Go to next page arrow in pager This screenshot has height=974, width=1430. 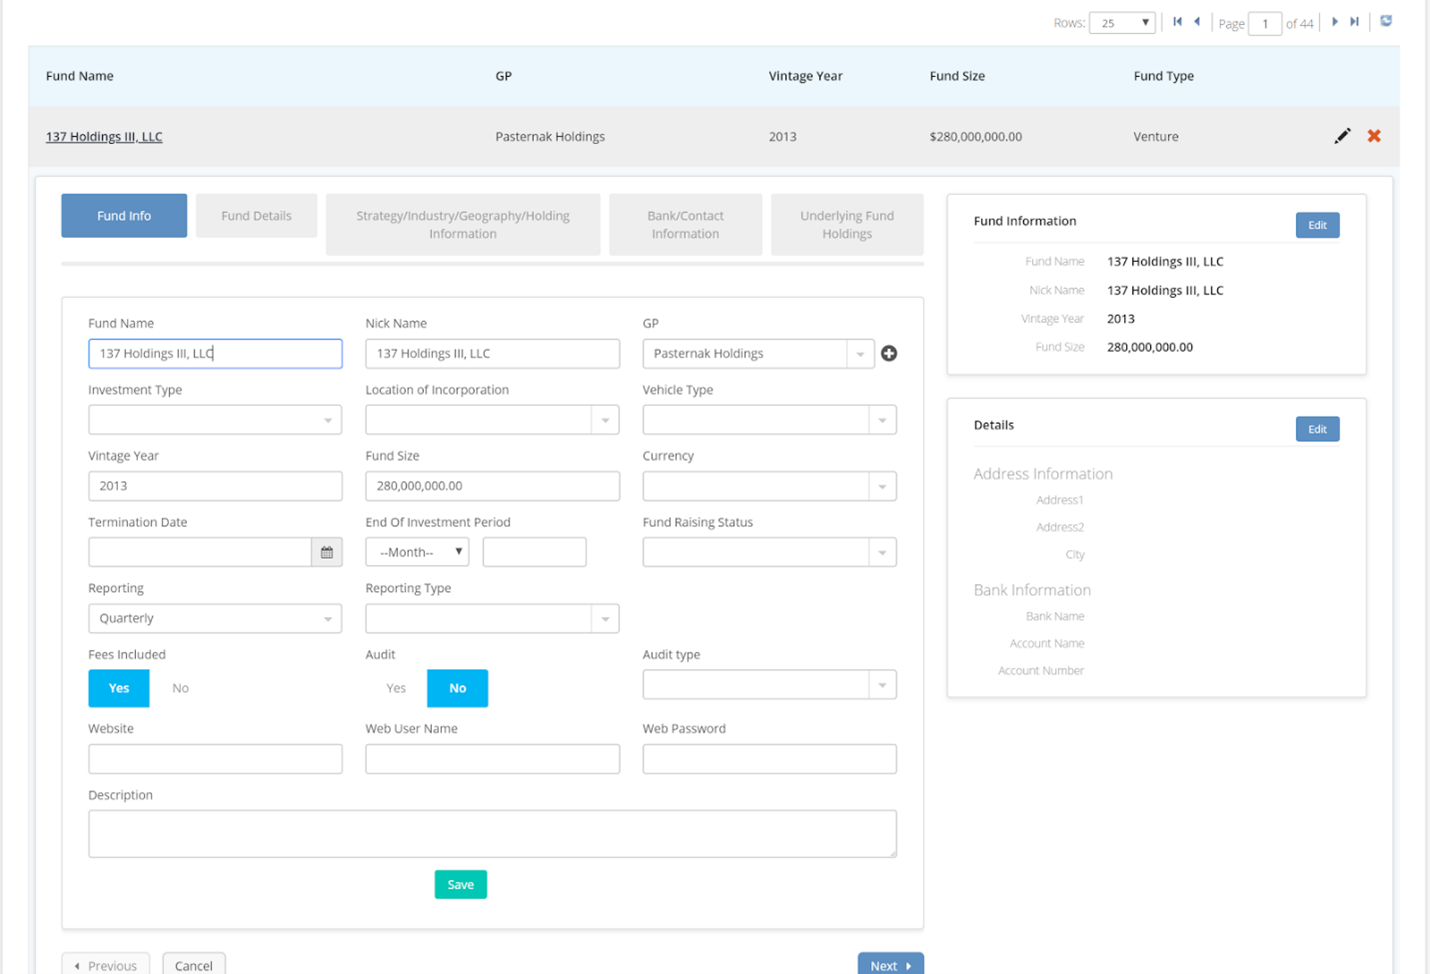coord(1335,22)
